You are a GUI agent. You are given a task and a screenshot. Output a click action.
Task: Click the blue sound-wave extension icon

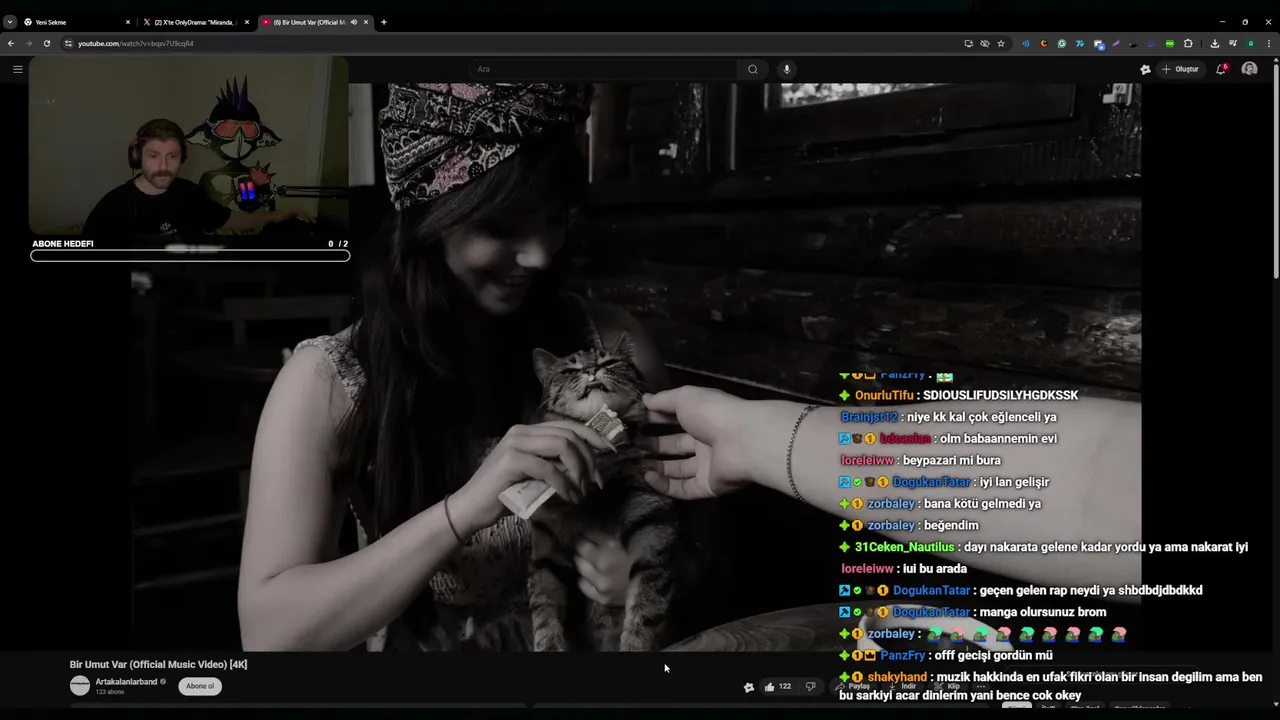point(1025,43)
